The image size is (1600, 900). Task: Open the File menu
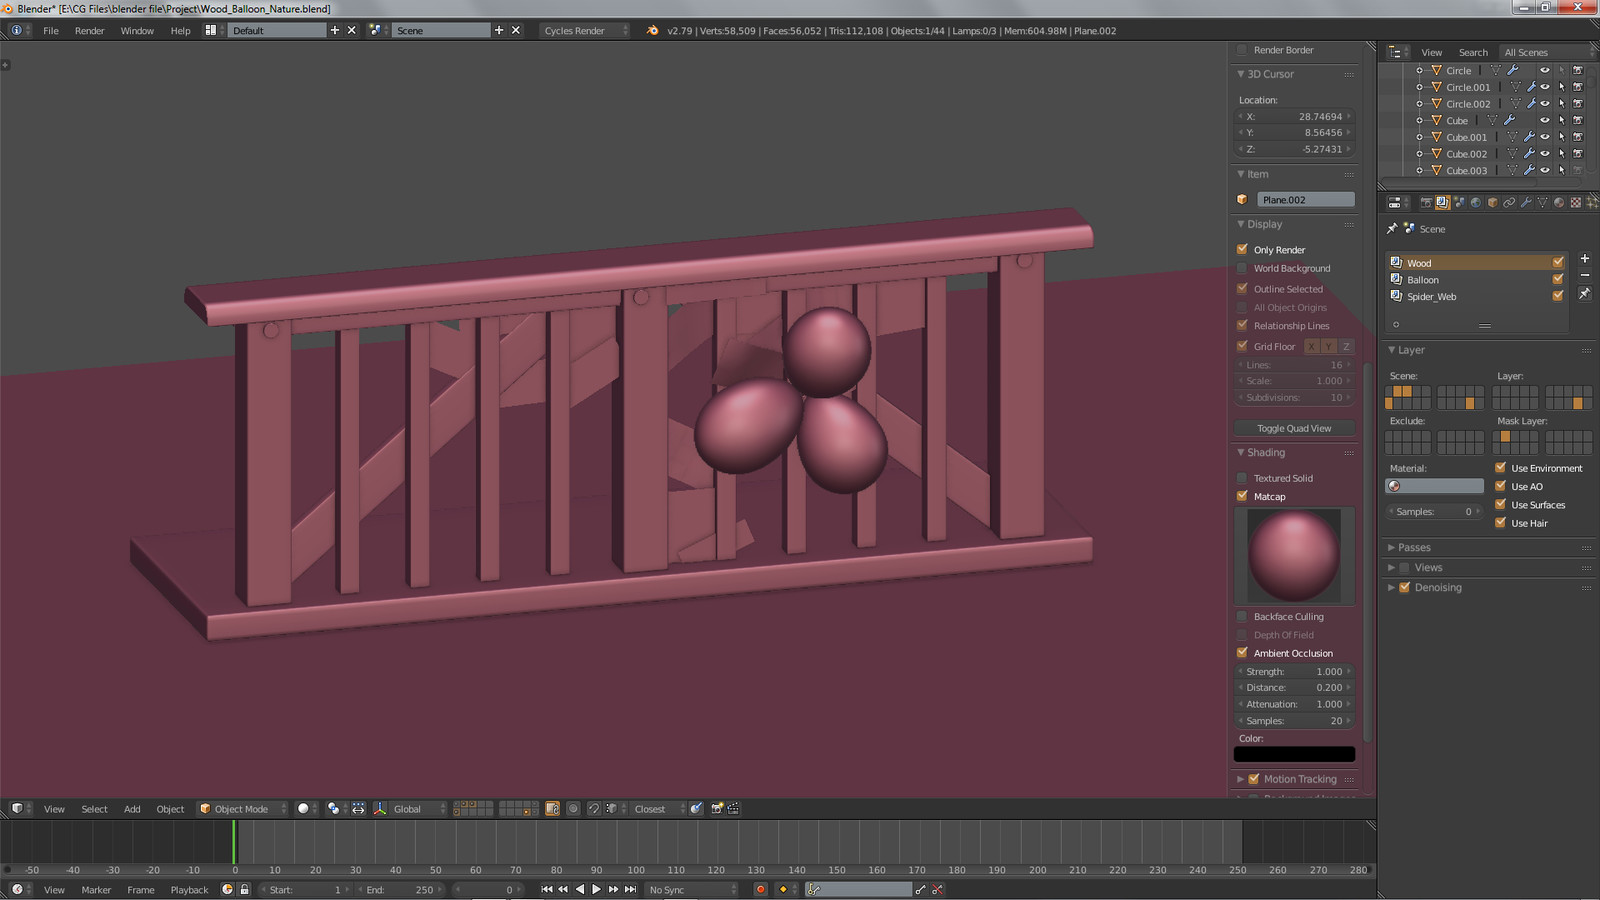(x=51, y=30)
